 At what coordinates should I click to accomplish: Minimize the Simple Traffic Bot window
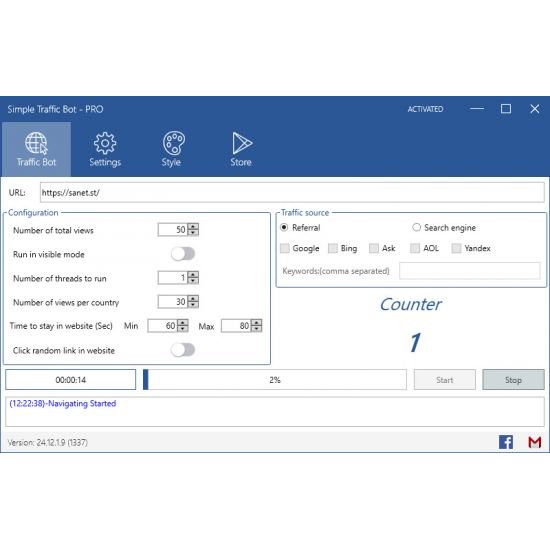477,109
